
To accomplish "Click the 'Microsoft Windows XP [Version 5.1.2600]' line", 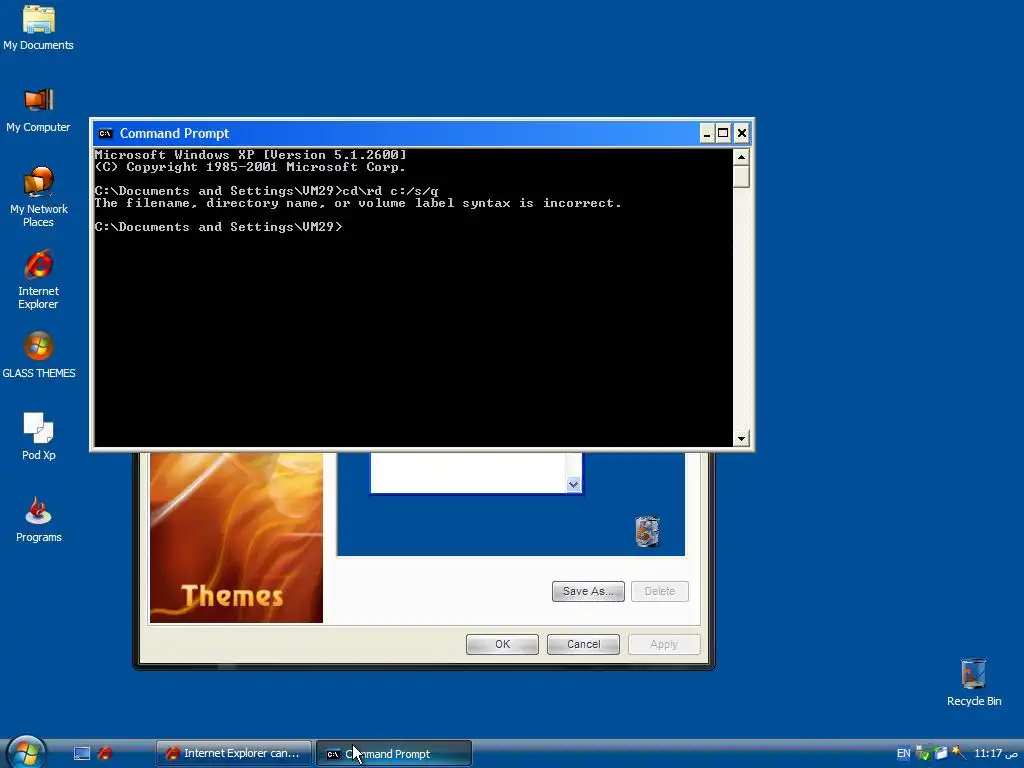I will tap(251, 155).
